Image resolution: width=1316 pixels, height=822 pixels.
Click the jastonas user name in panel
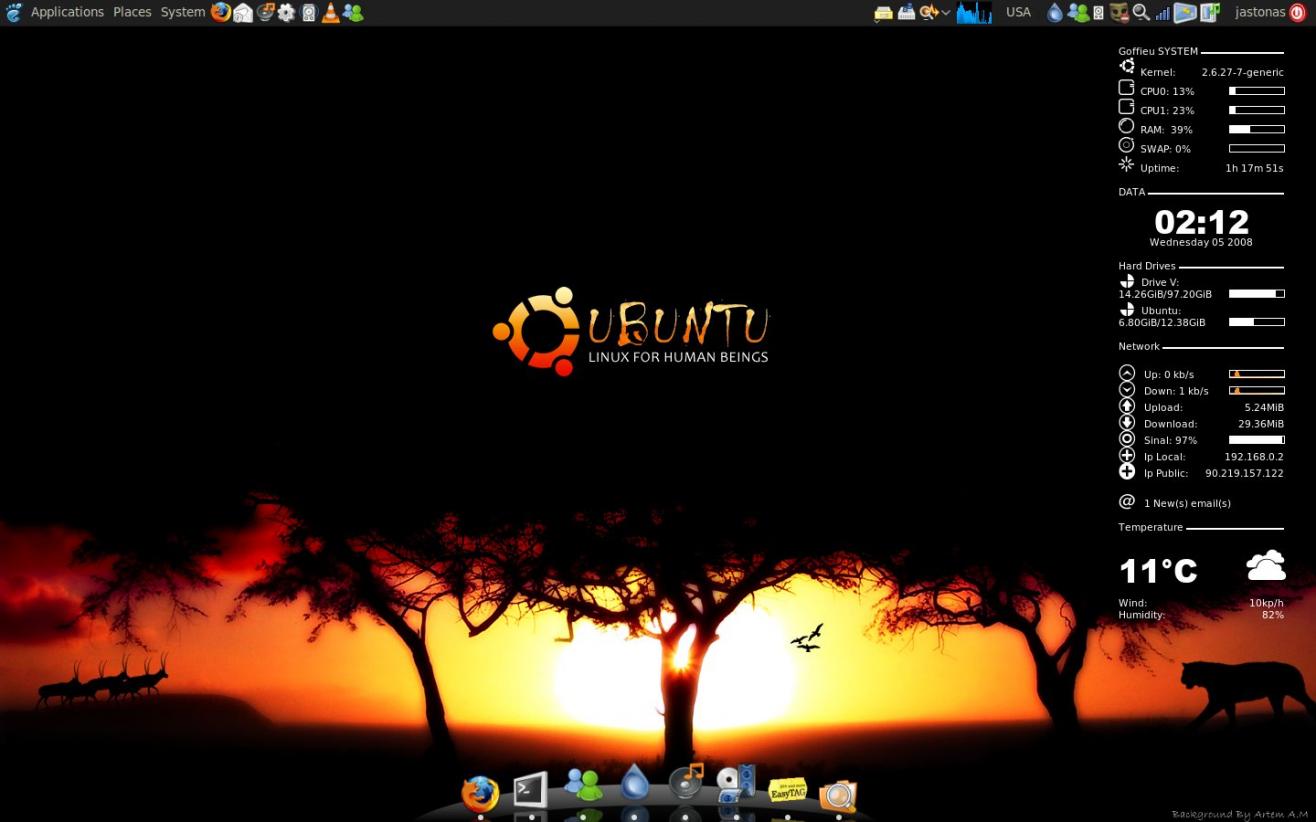tap(1260, 12)
